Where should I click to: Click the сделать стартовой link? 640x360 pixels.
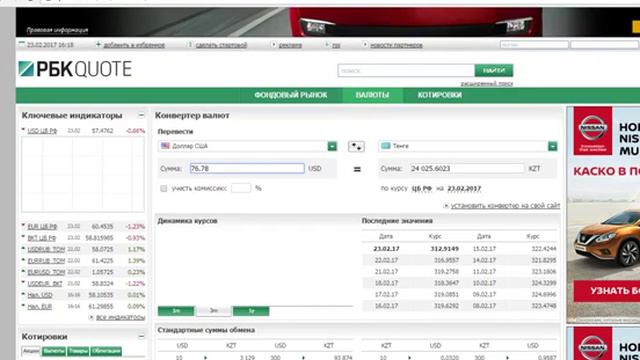click(221, 45)
